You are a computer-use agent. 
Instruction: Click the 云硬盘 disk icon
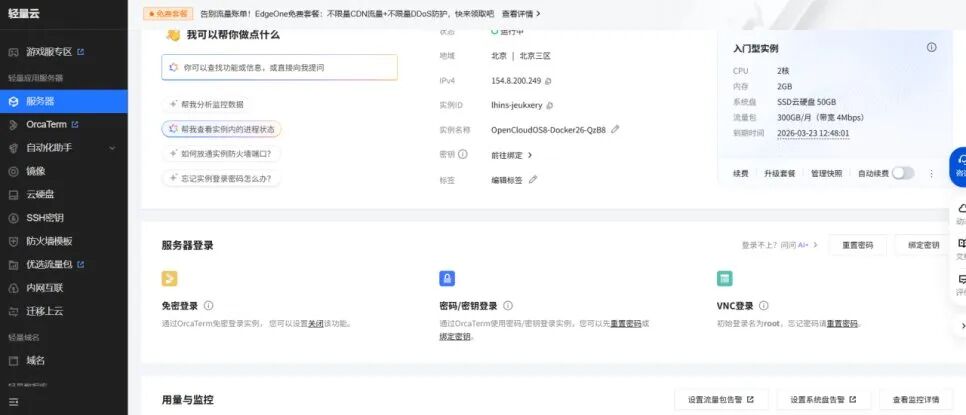tap(14, 195)
